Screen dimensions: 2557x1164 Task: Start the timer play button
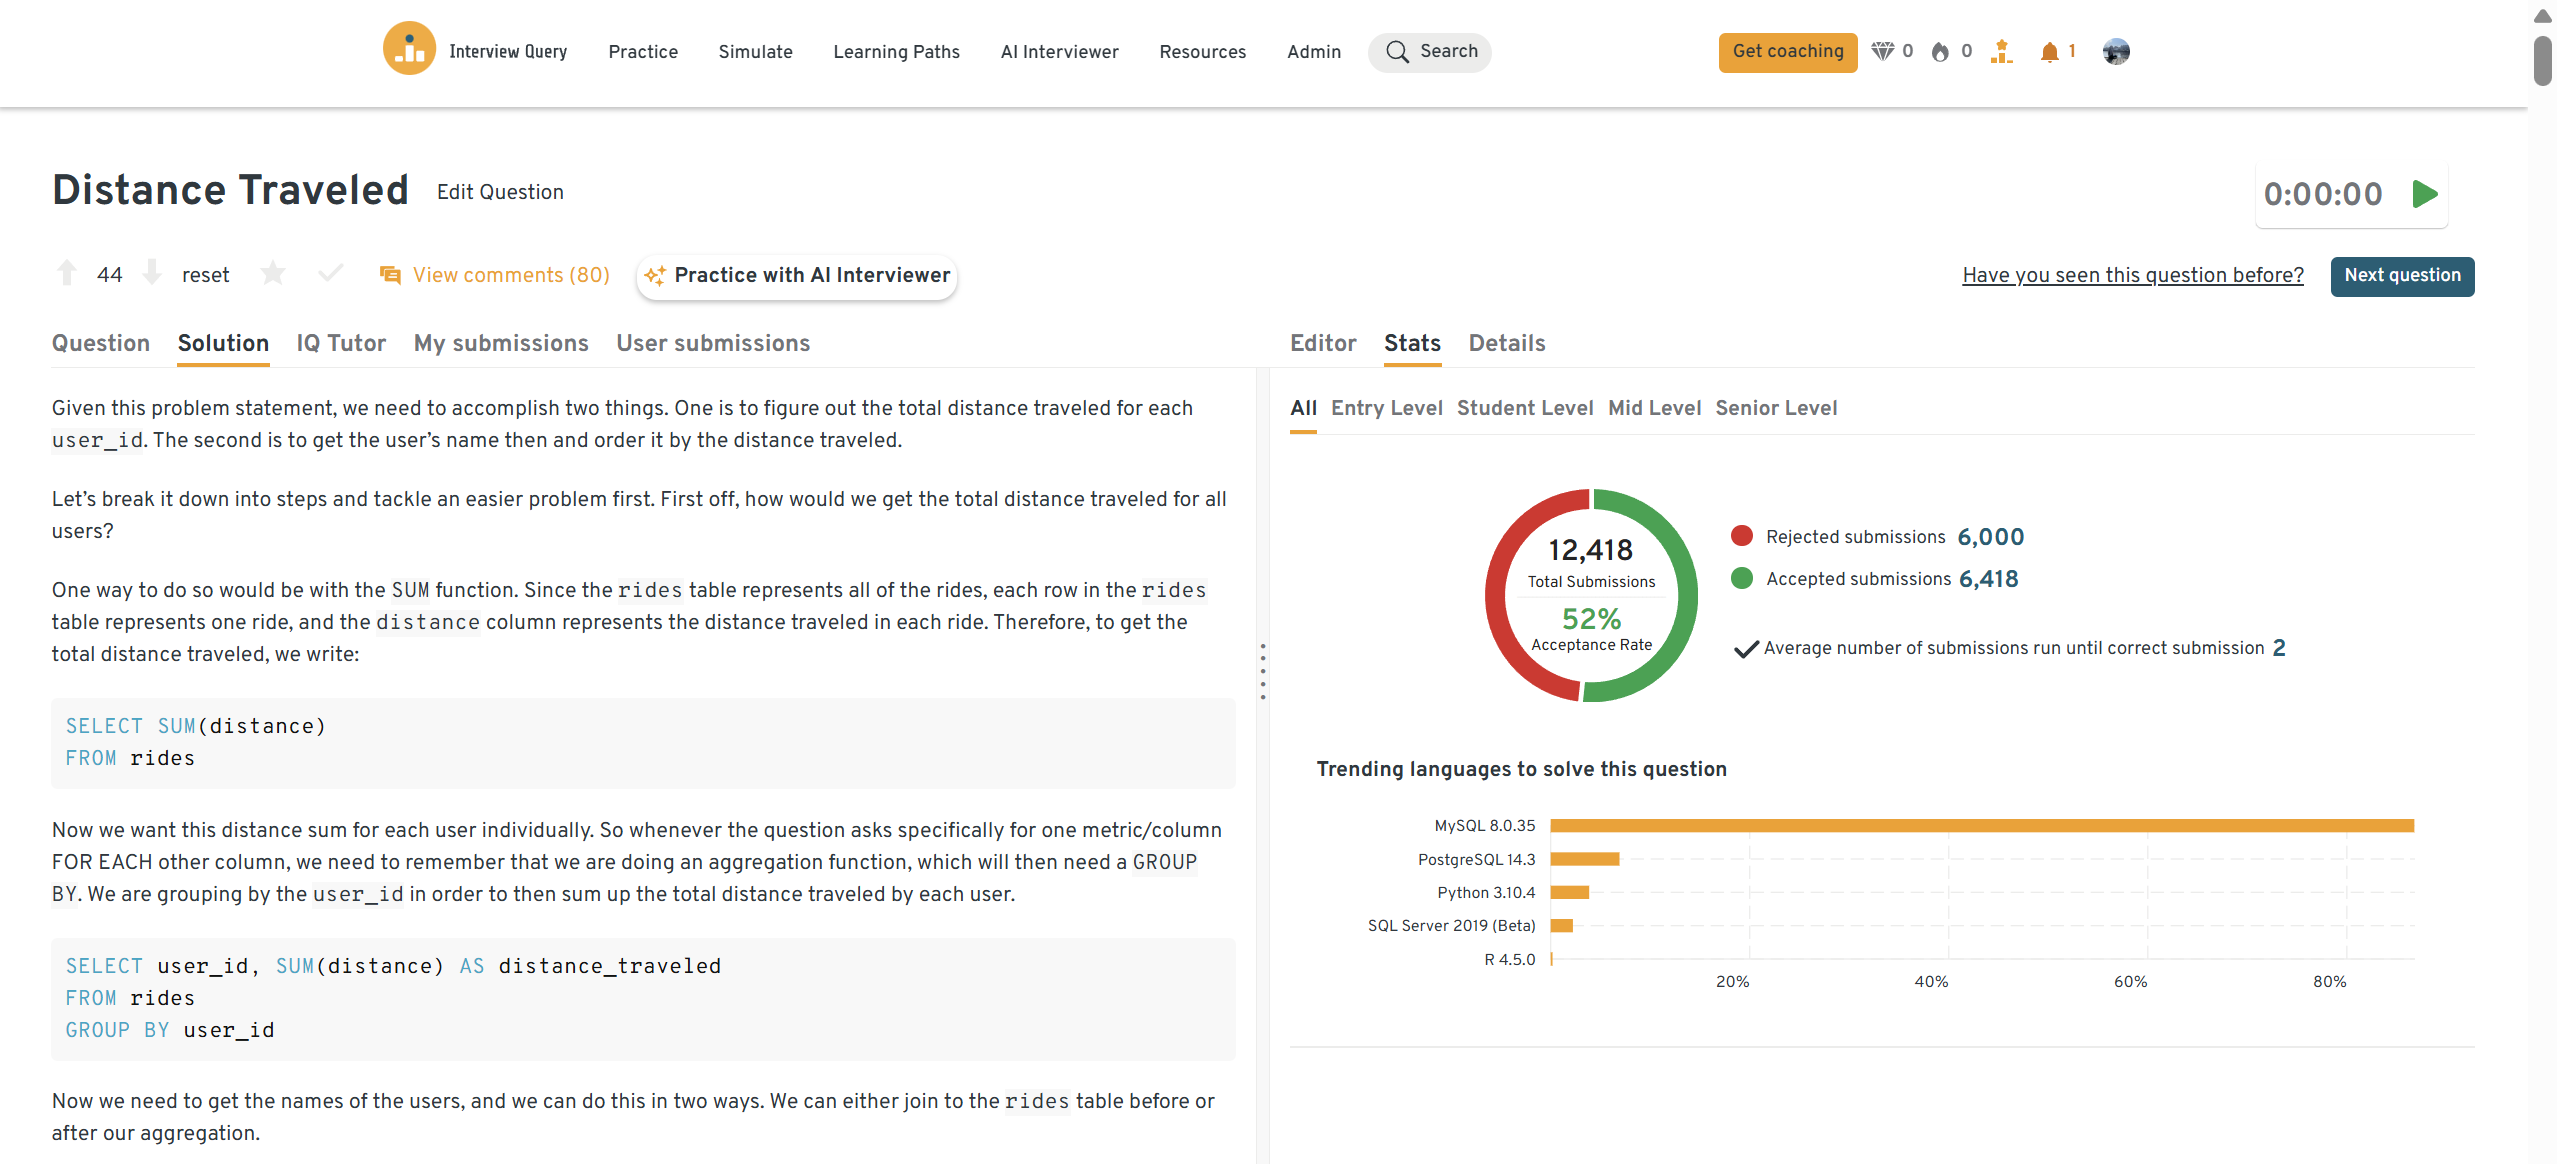coord(2424,194)
